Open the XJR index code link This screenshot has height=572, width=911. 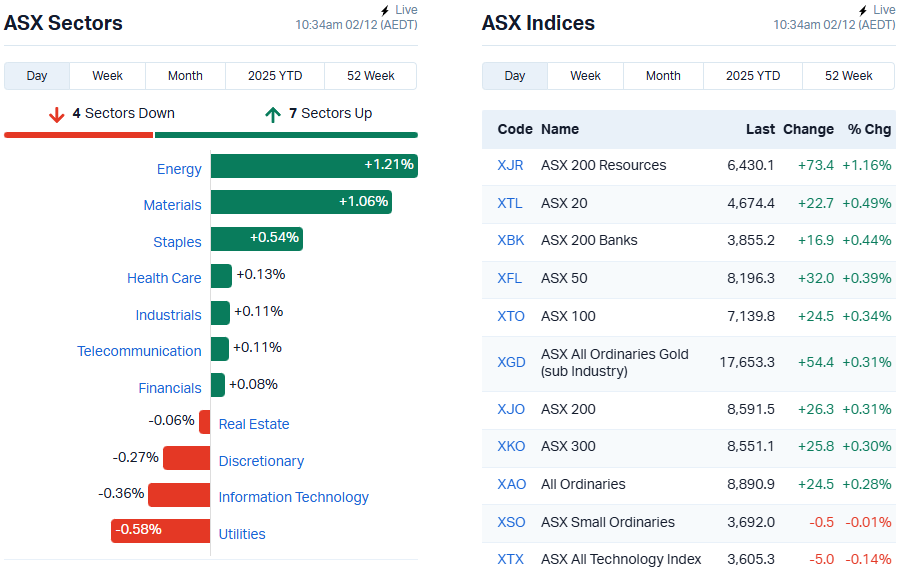coord(510,166)
